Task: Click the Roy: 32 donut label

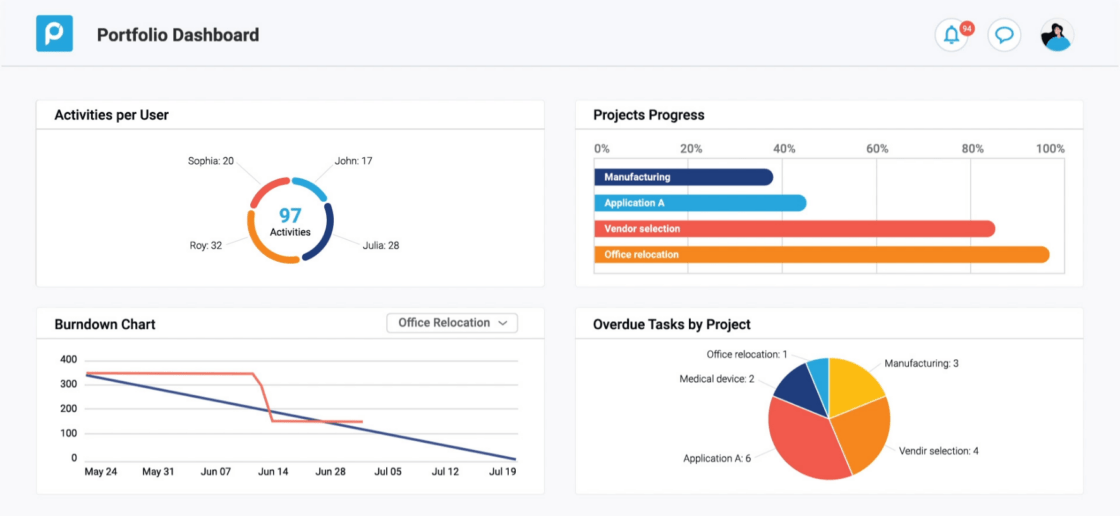Action: [206, 245]
